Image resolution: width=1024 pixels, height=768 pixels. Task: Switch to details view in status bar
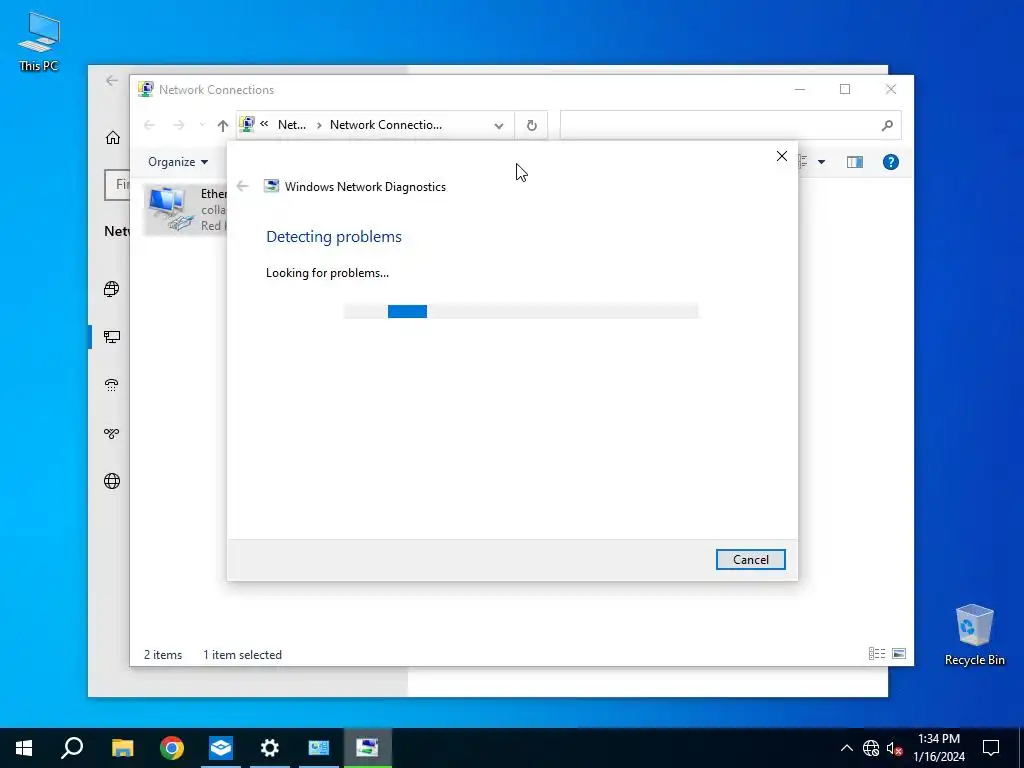876,654
